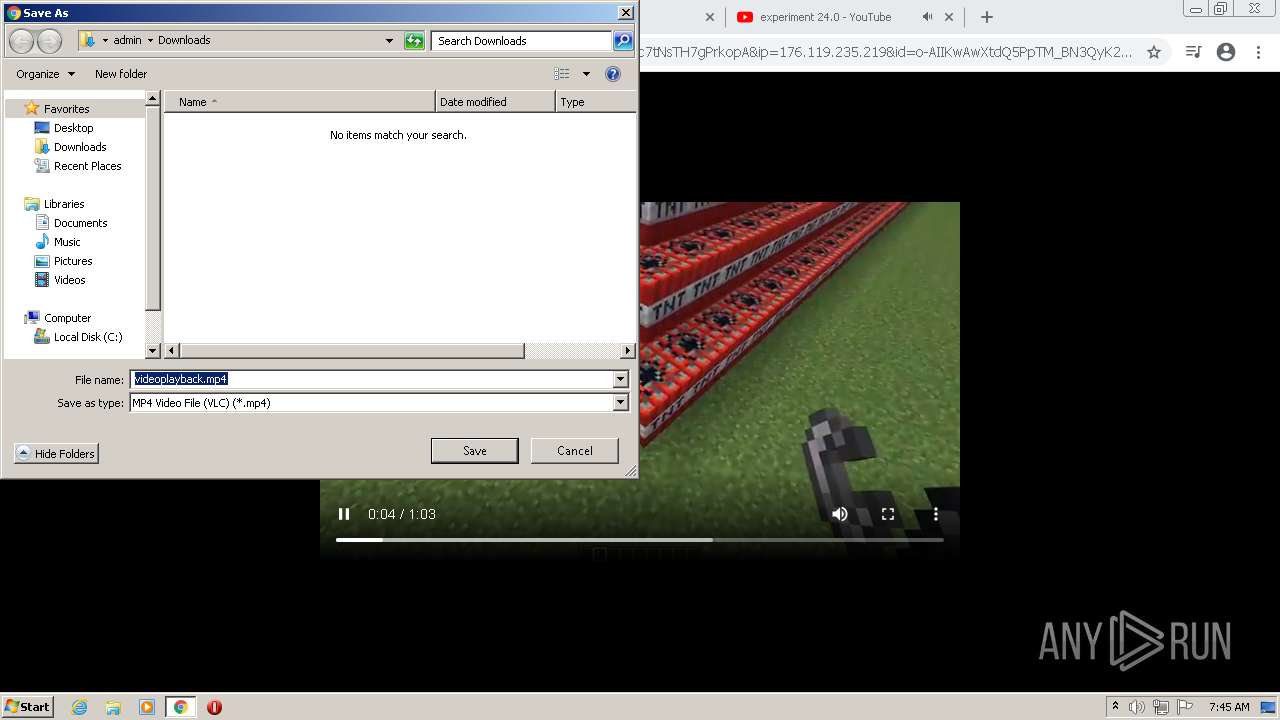Open the Videos library
Image resolution: width=1280 pixels, height=720 pixels.
[x=69, y=280]
